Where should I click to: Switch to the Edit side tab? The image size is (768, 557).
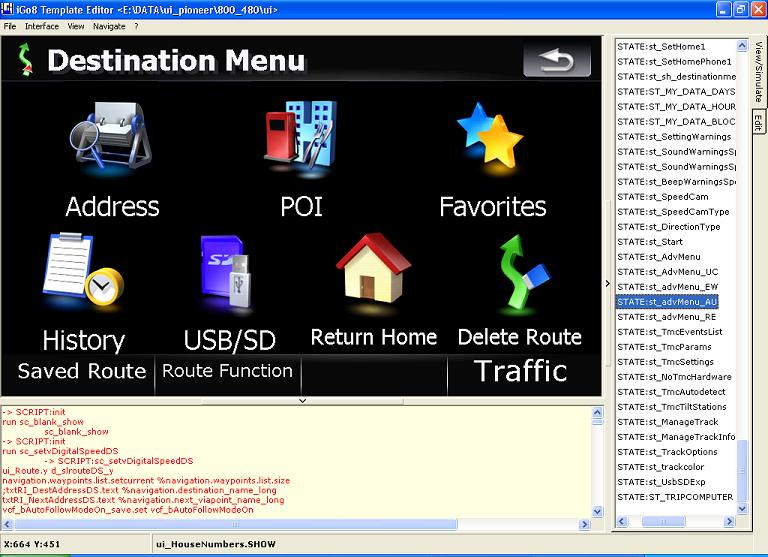coord(758,123)
